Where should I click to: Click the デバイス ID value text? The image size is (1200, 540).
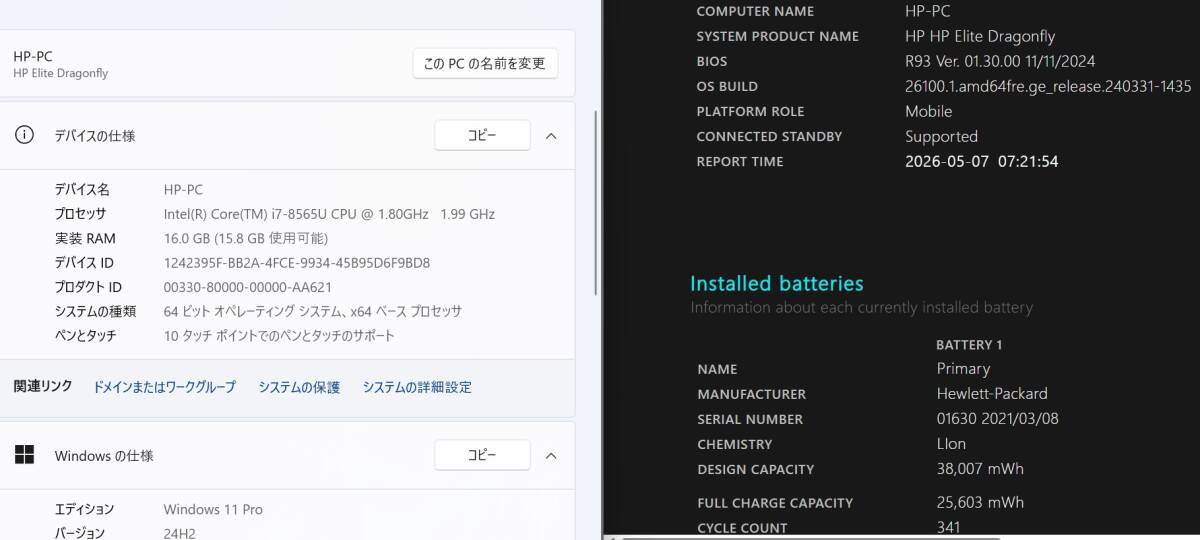coord(296,263)
